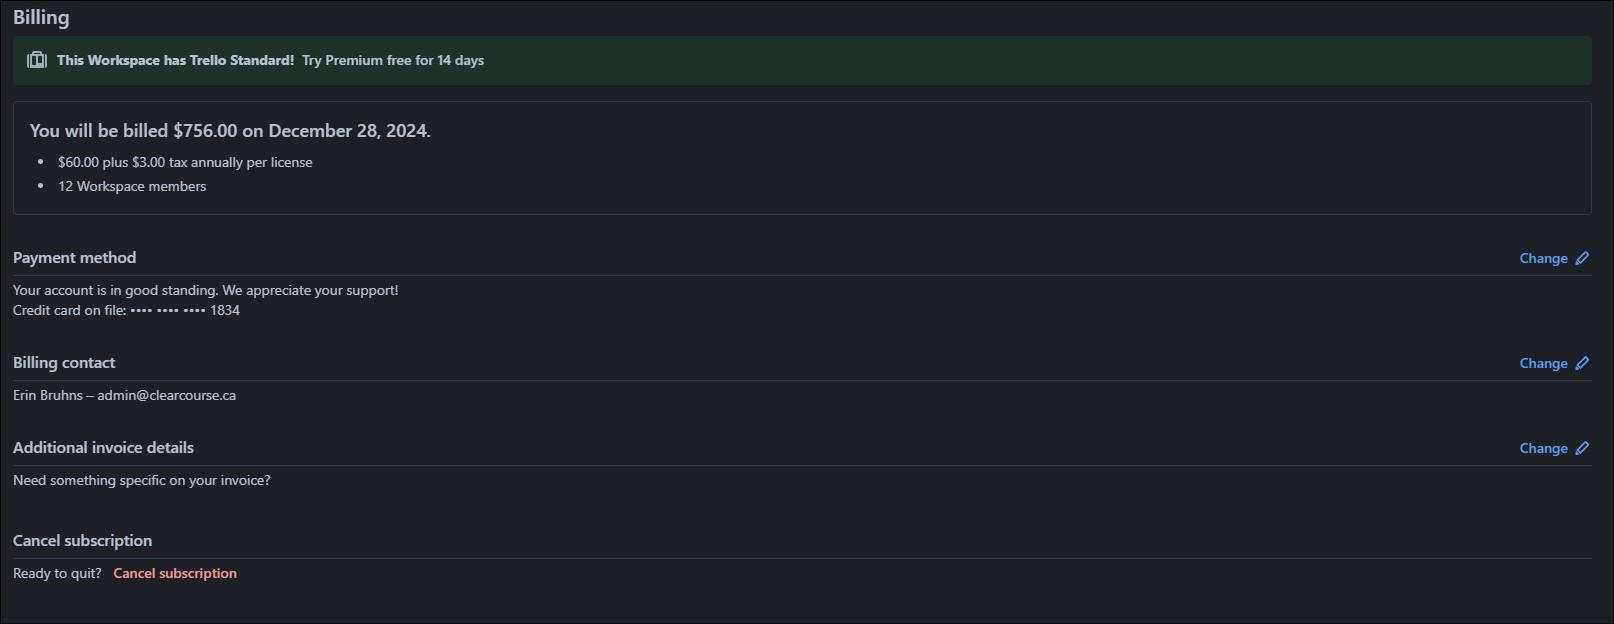This screenshot has width=1614, height=624.
Task: Follow the Try Premium free for 14 days link
Action: pos(393,60)
